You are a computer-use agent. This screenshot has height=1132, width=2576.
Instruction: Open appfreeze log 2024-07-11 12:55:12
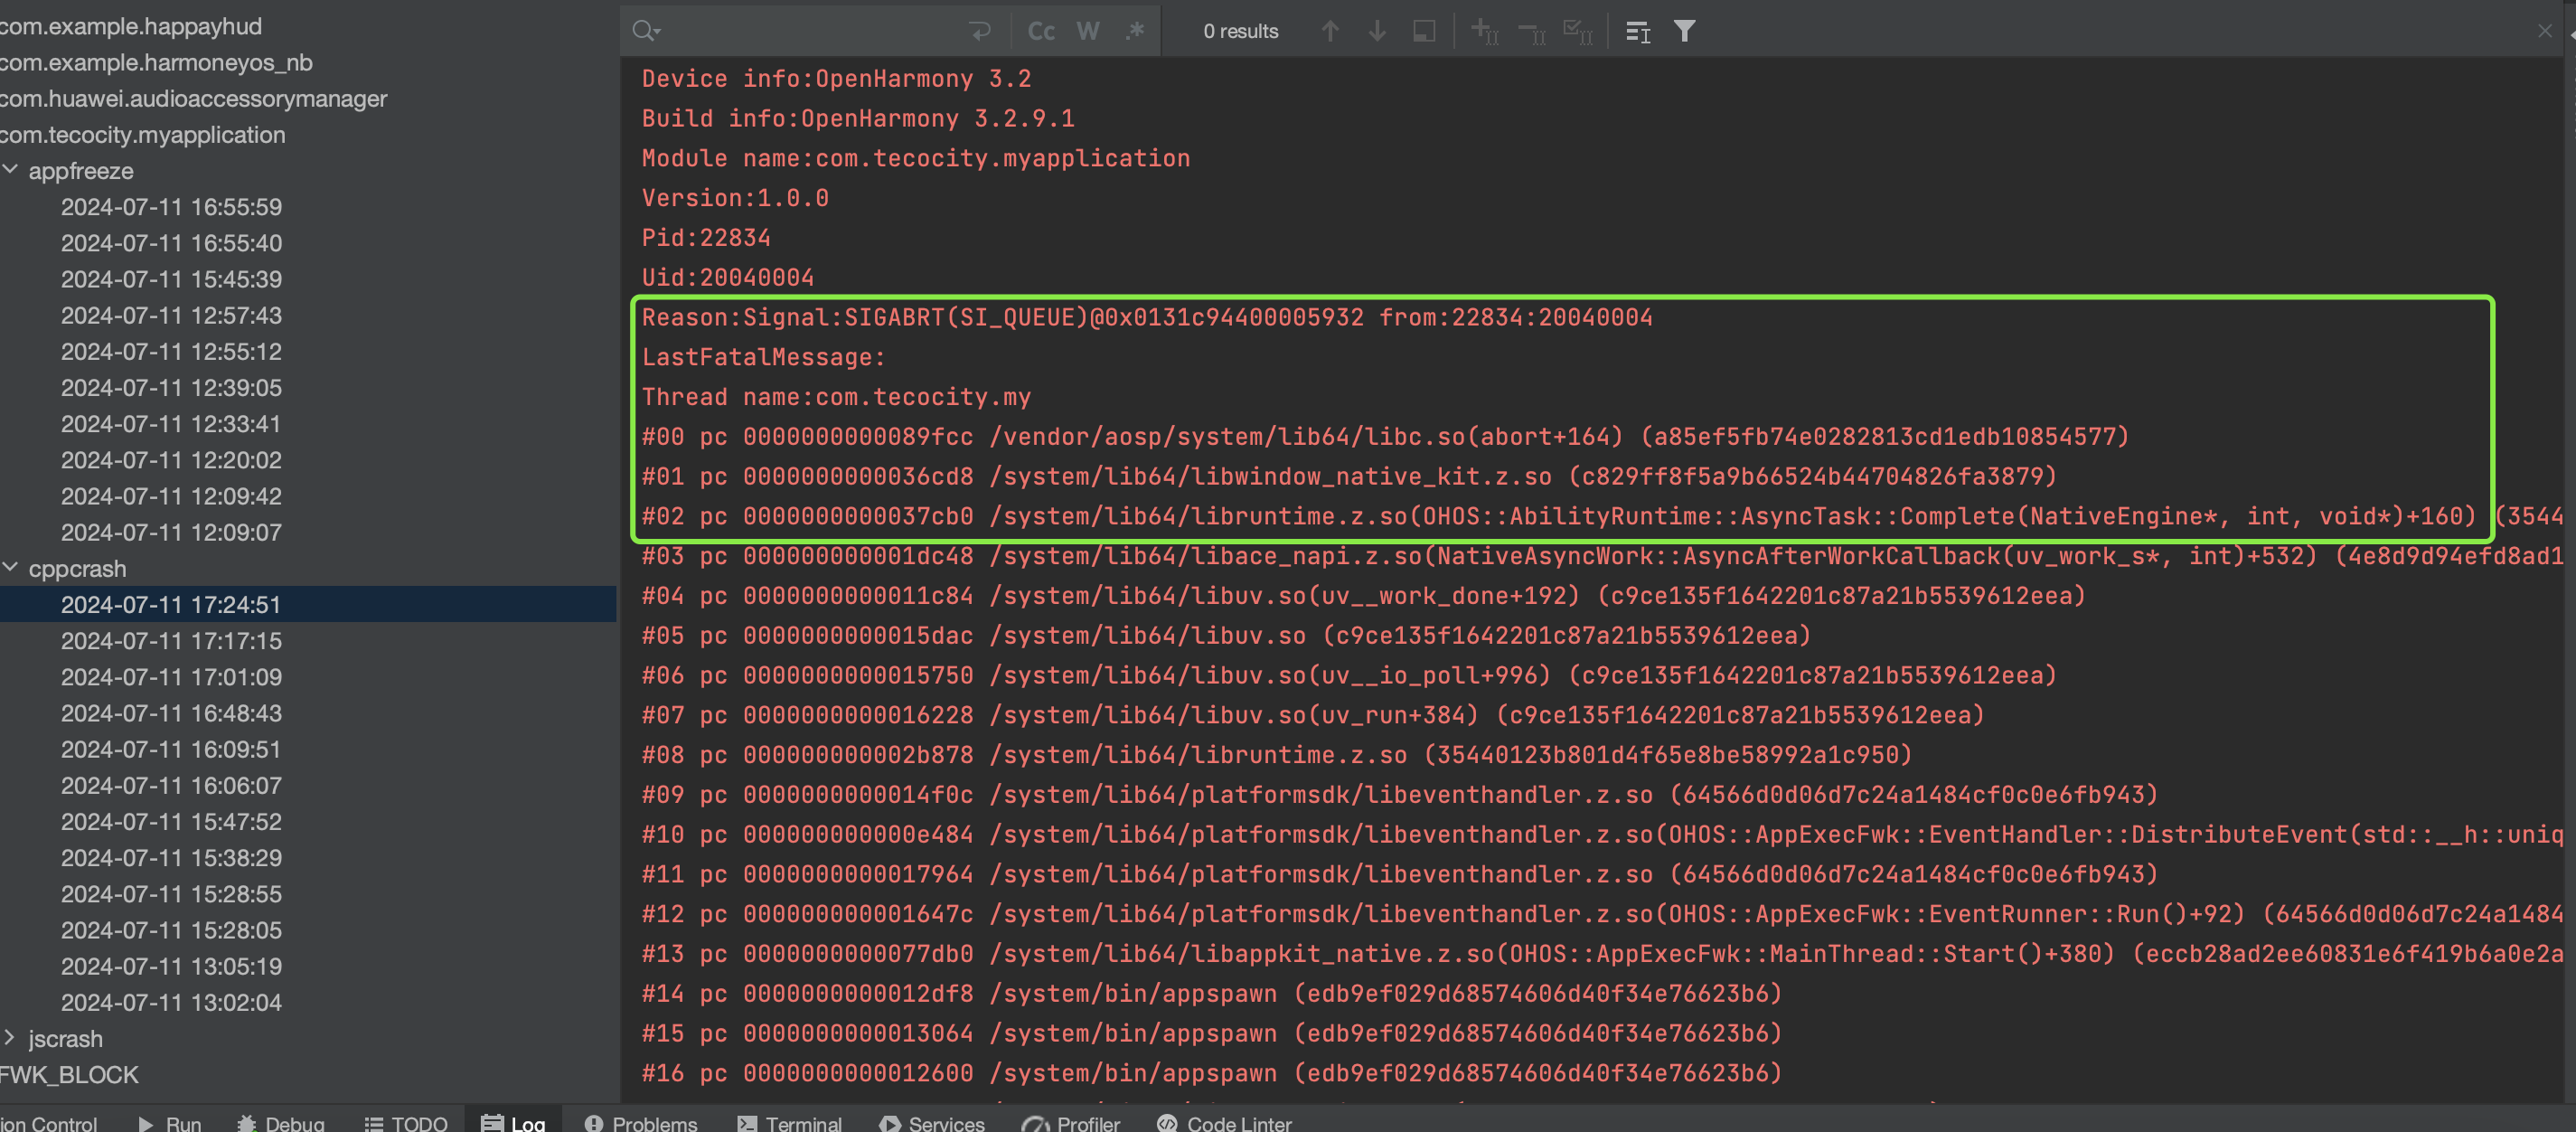click(x=171, y=351)
